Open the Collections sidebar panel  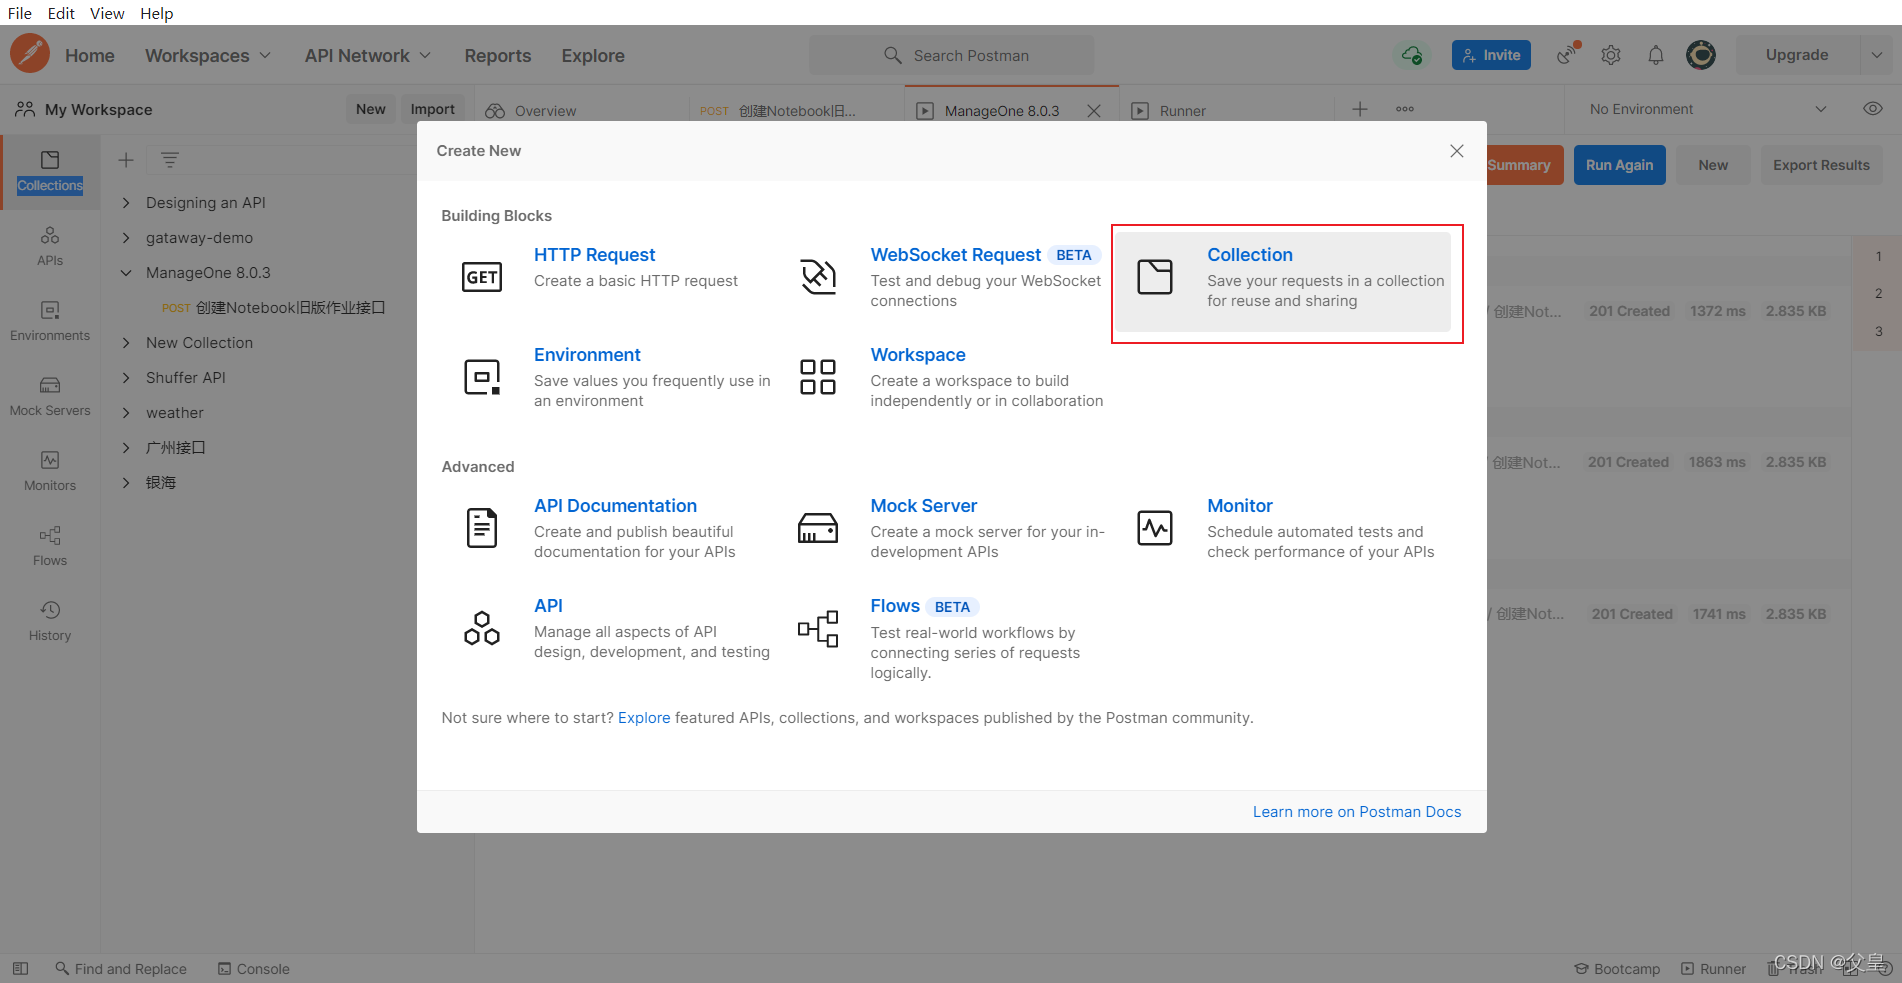pyautogui.click(x=50, y=172)
